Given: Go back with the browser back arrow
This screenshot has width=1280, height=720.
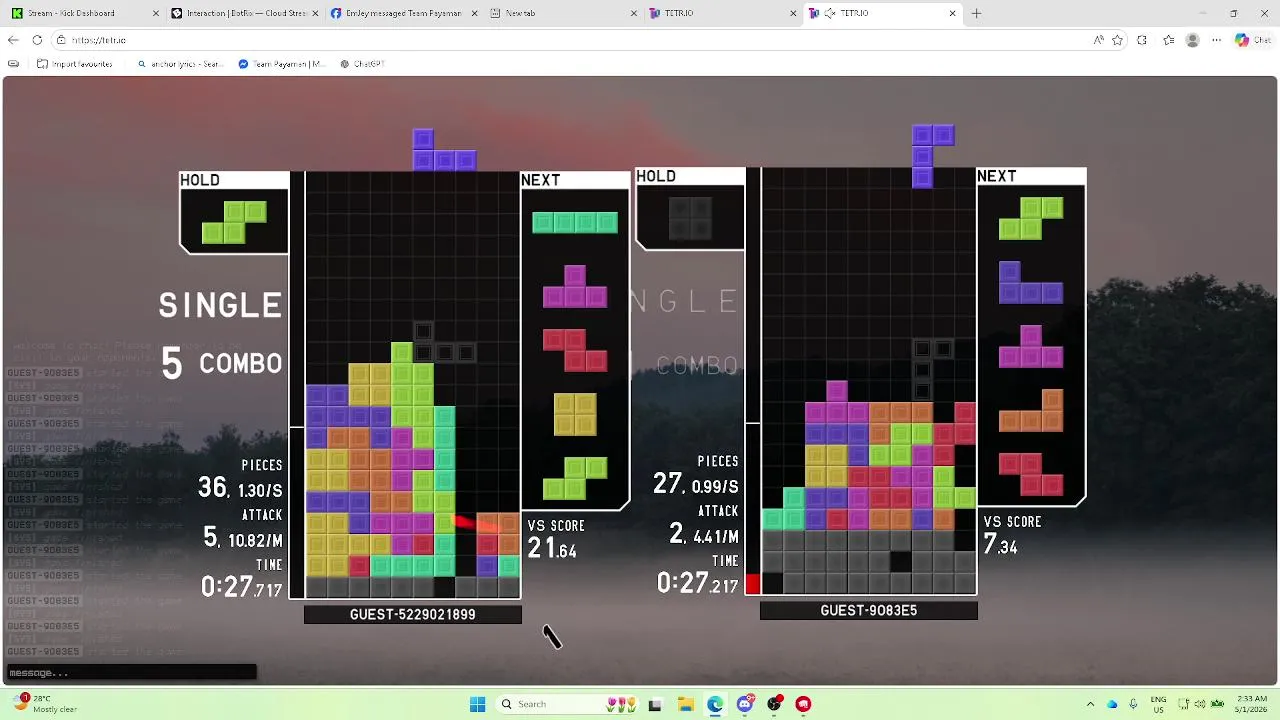Looking at the screenshot, I should click(x=13, y=40).
